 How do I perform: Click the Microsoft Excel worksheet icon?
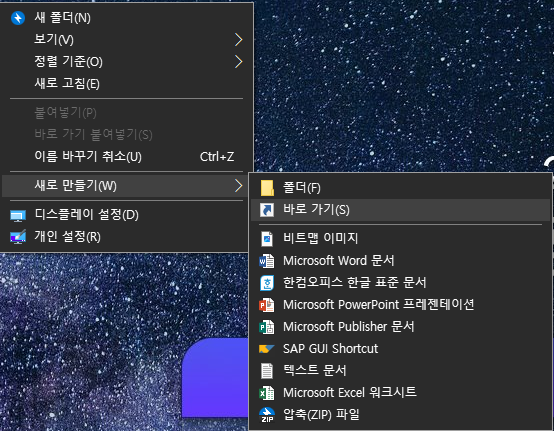click(x=266, y=393)
